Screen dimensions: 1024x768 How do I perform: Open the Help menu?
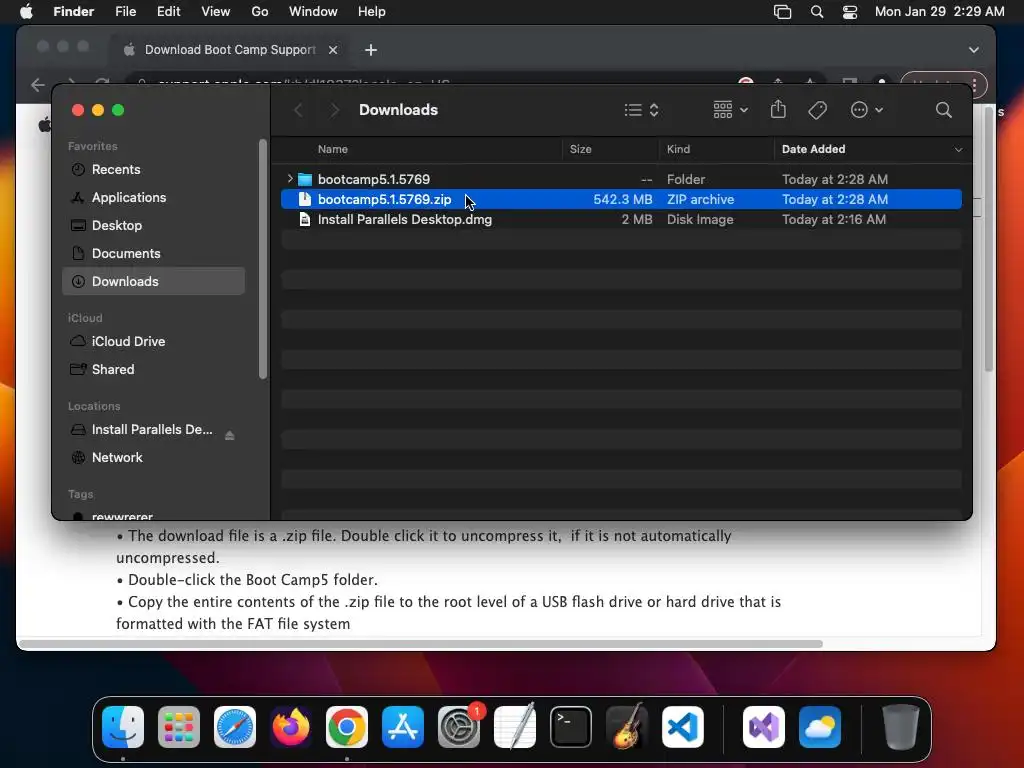tap(372, 12)
